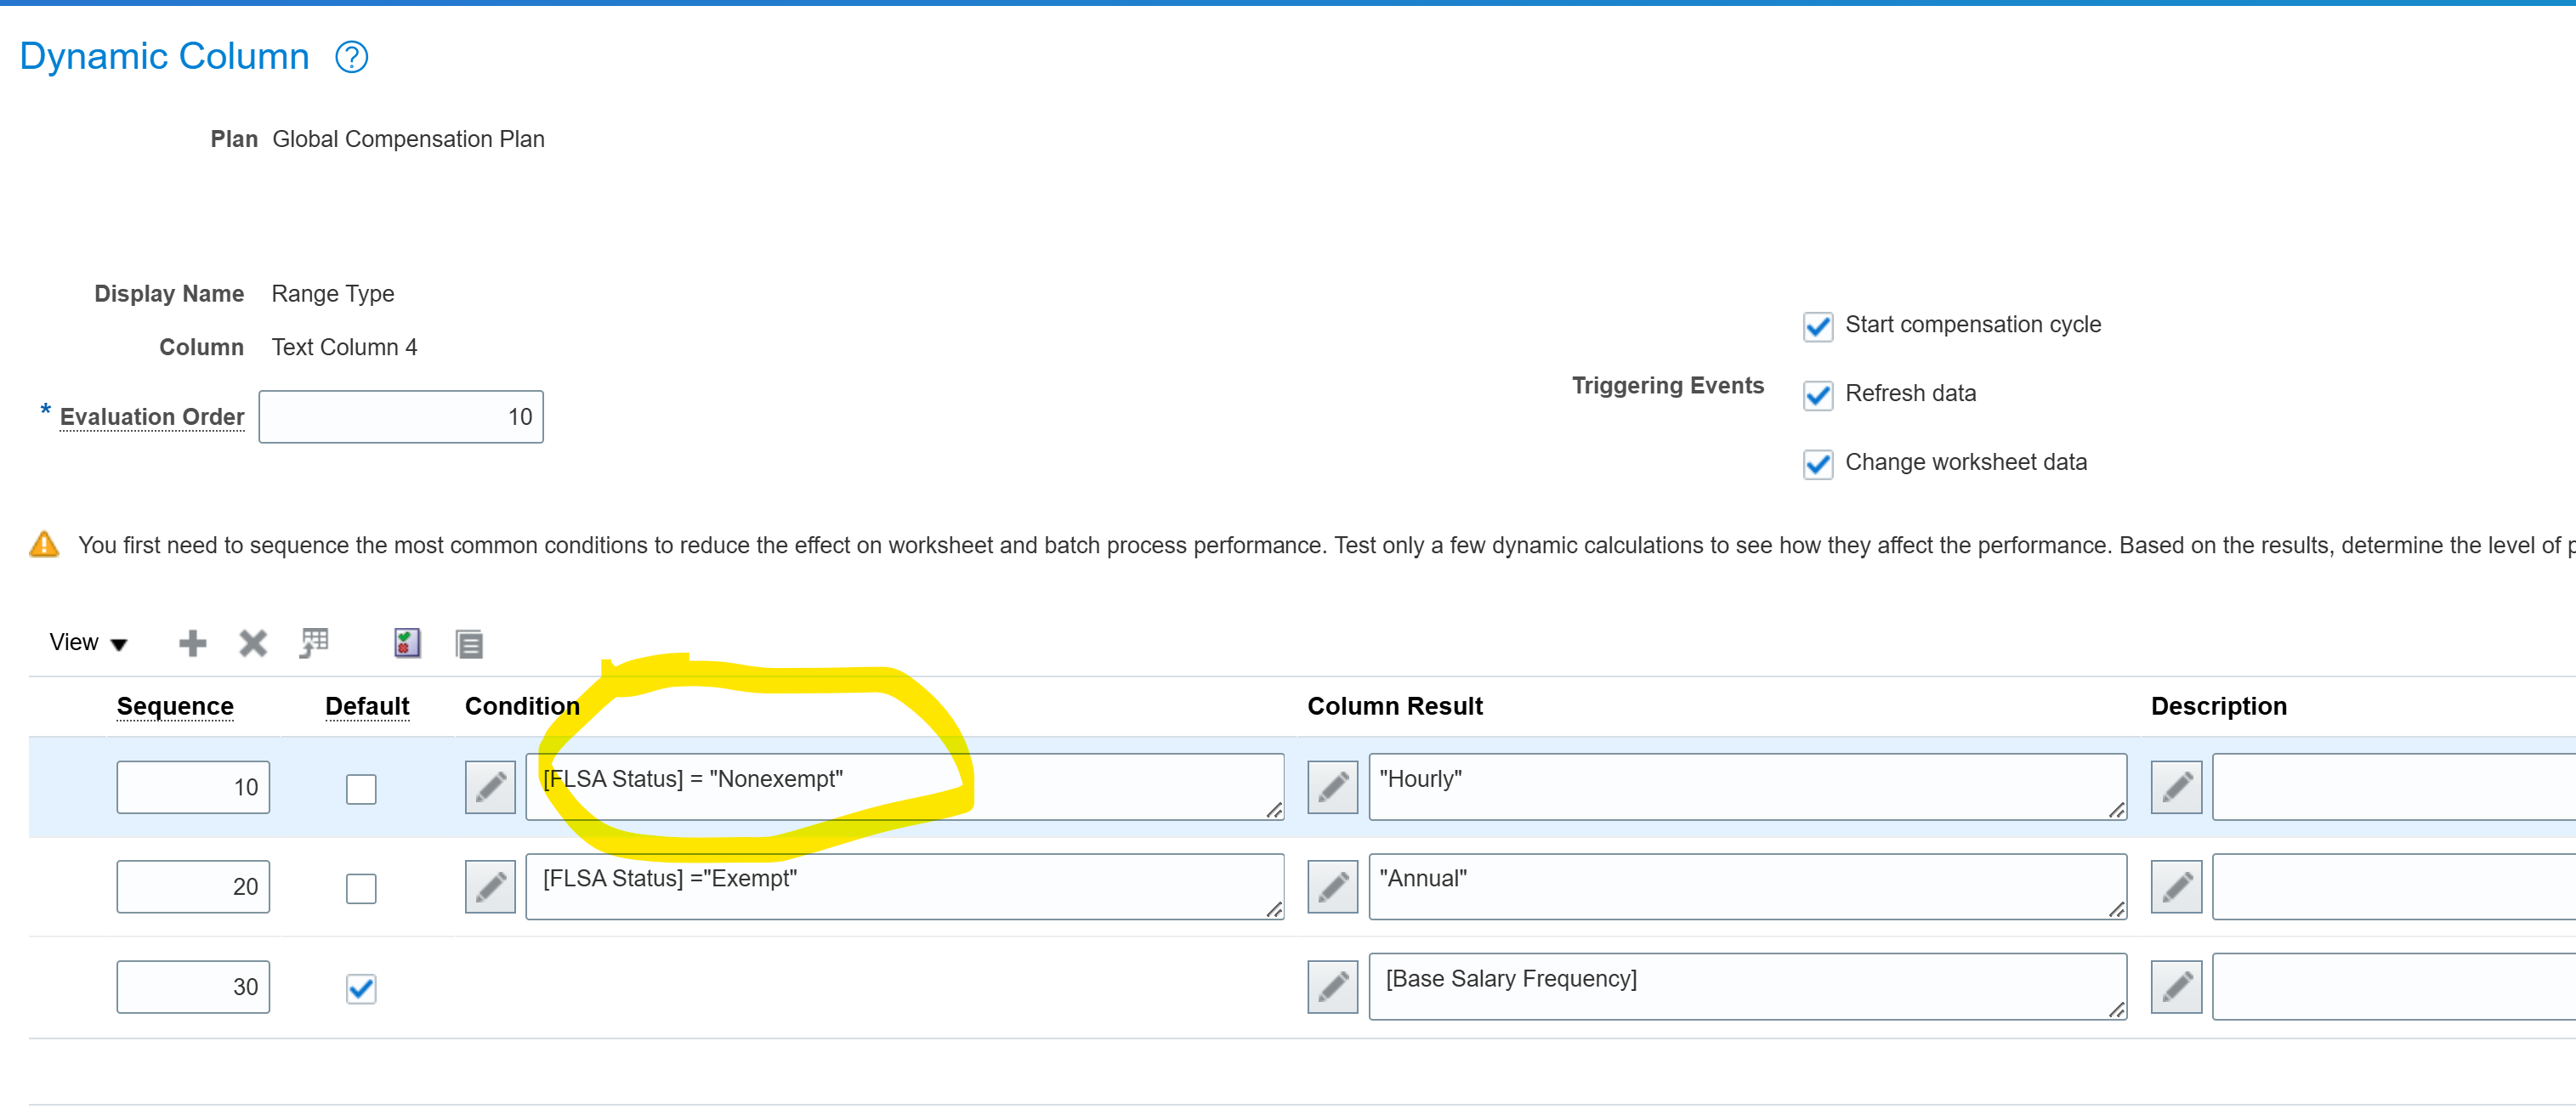Add a new condition row with plus icon
This screenshot has width=2576, height=1109.
point(192,642)
